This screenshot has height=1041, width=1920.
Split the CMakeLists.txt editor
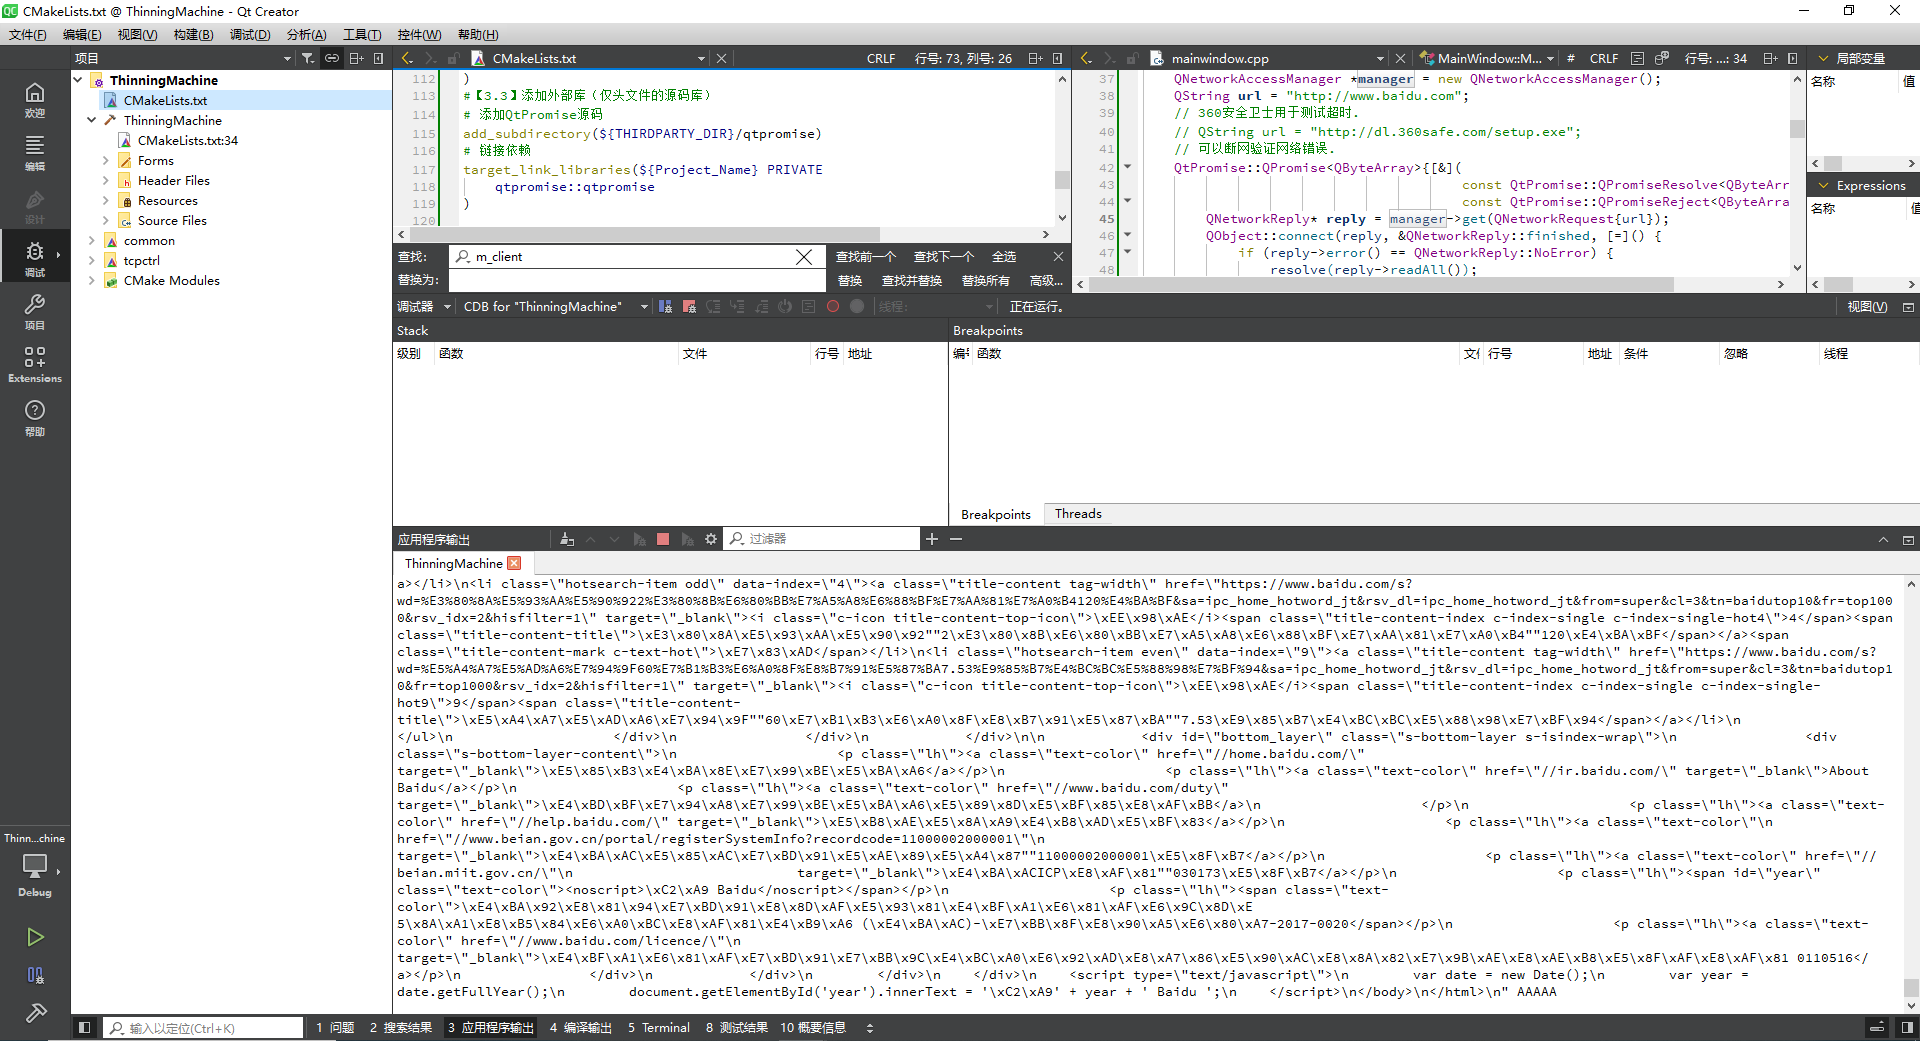pyautogui.click(x=1035, y=58)
